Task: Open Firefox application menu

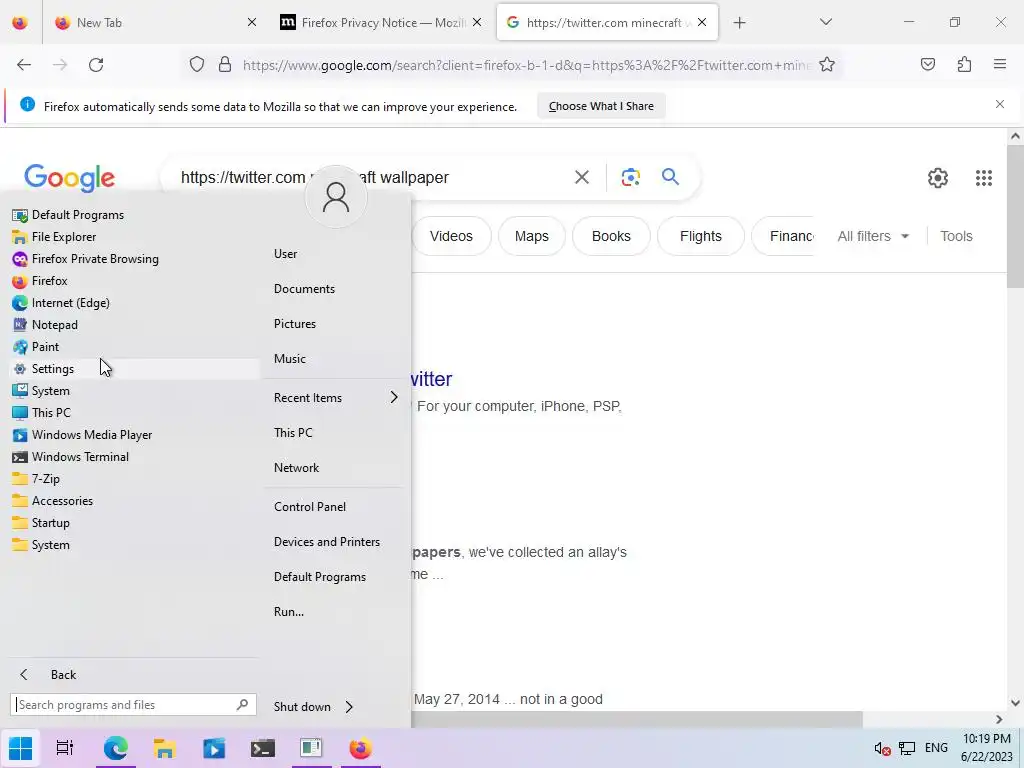Action: click(1000, 65)
